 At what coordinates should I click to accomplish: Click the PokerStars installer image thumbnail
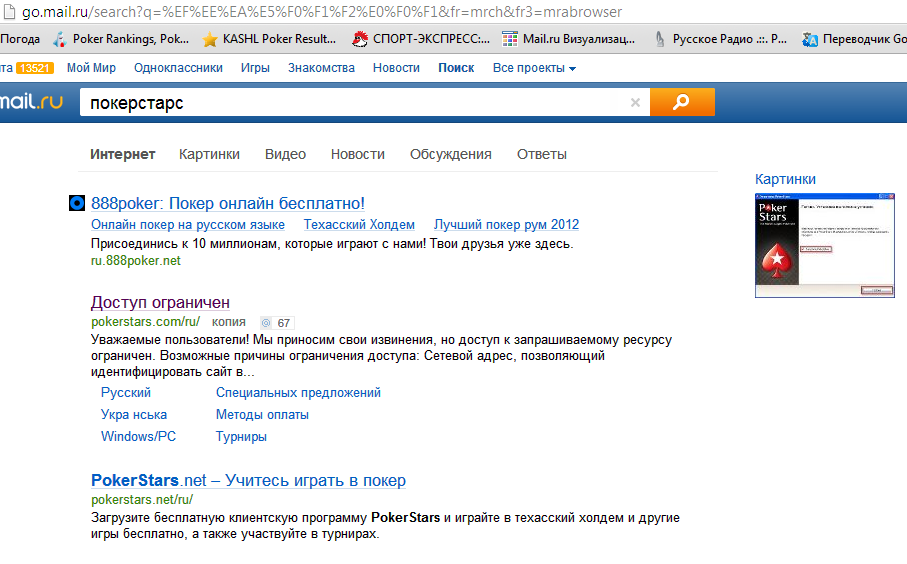pyautogui.click(x=823, y=245)
